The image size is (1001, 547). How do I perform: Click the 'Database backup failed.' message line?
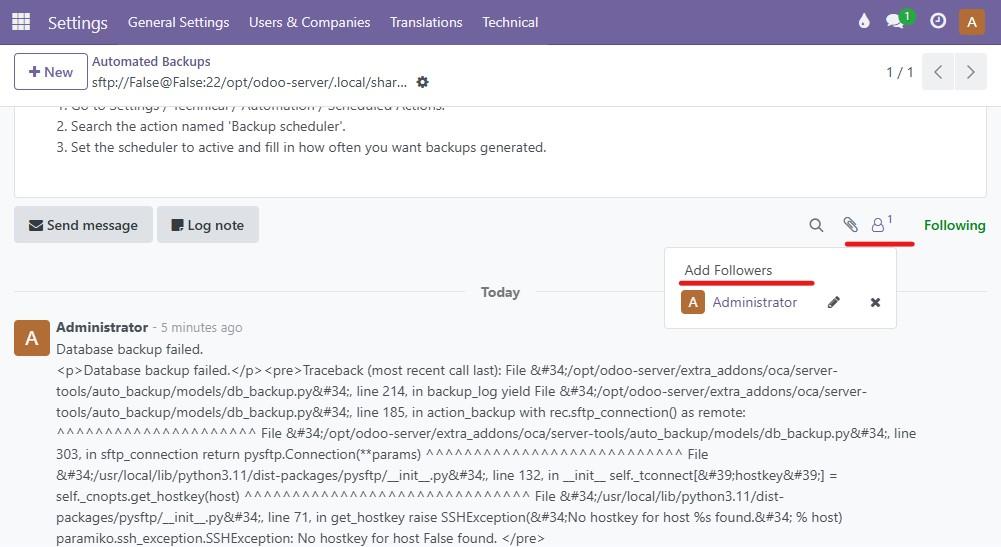tap(130, 349)
